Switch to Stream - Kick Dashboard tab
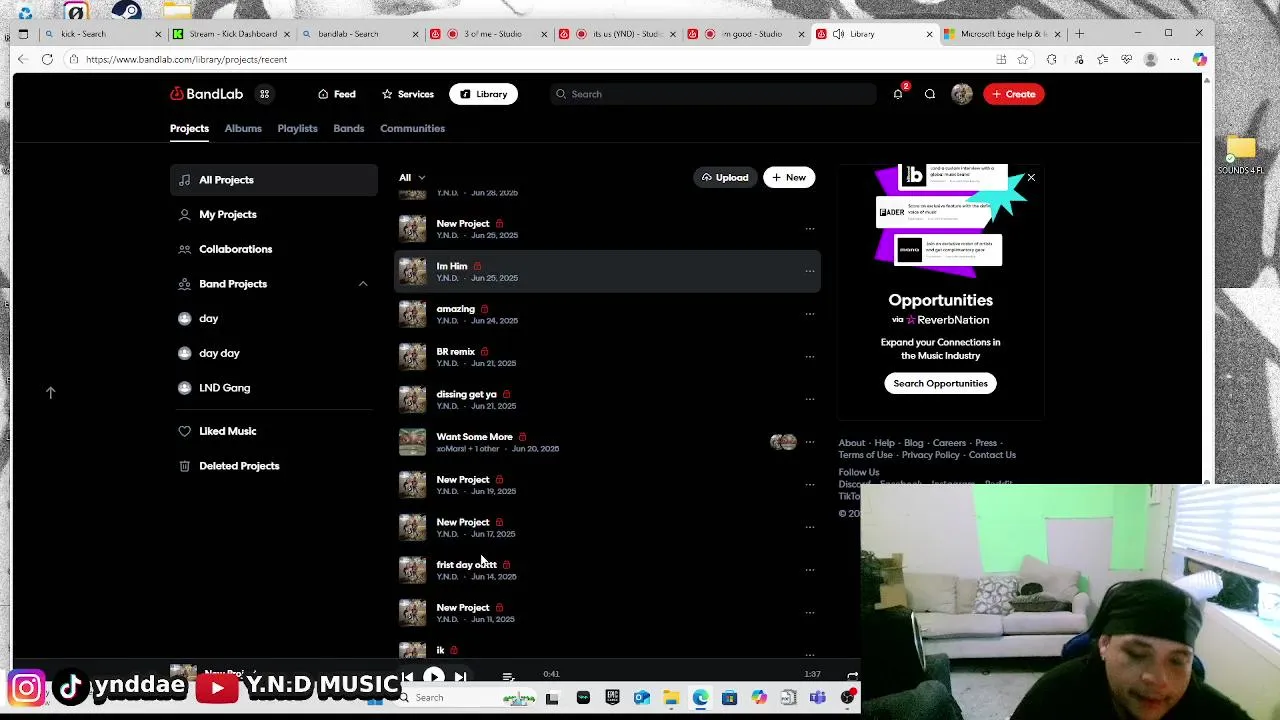The width and height of the screenshot is (1280, 720). 232,34
